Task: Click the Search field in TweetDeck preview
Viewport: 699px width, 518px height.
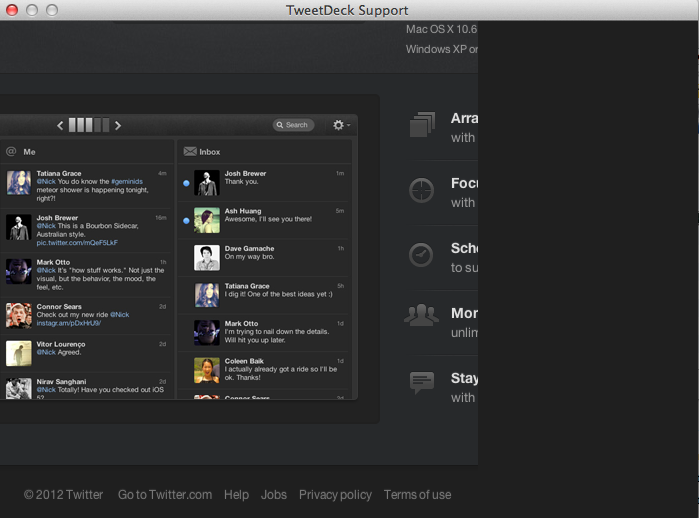Action: (x=293, y=125)
